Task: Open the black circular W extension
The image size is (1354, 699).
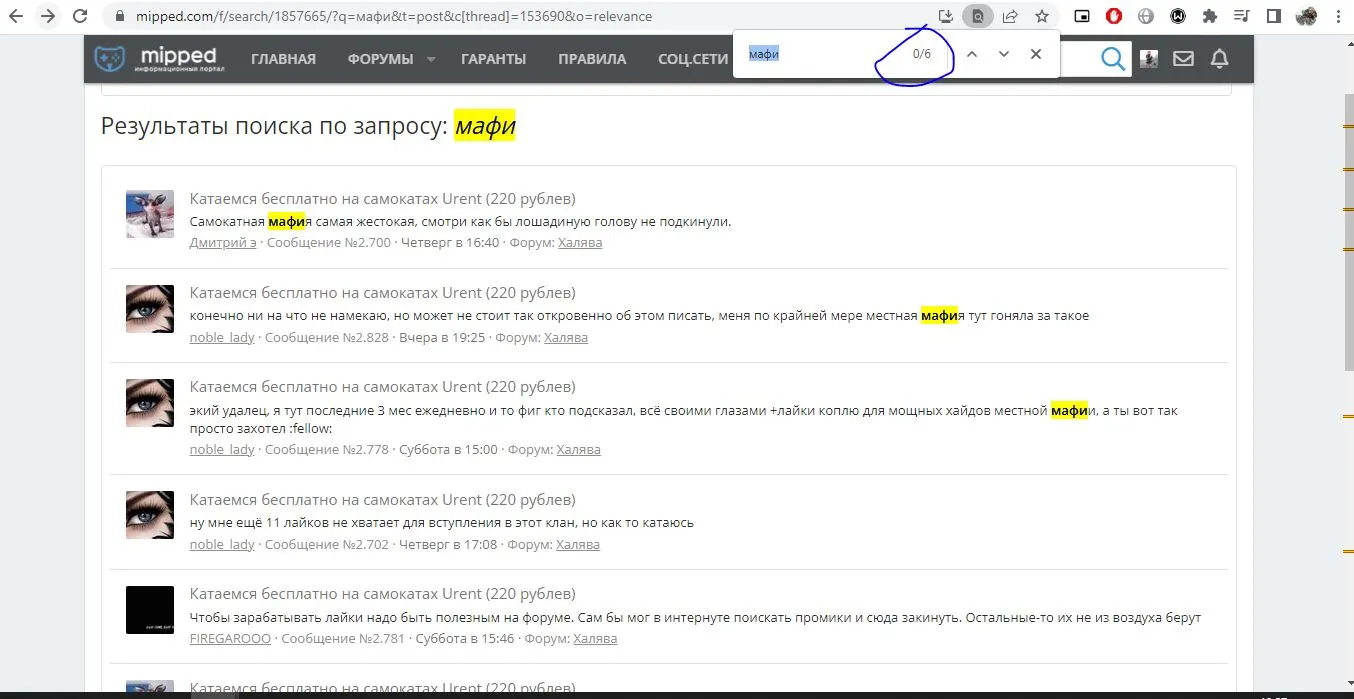Action: point(1178,16)
